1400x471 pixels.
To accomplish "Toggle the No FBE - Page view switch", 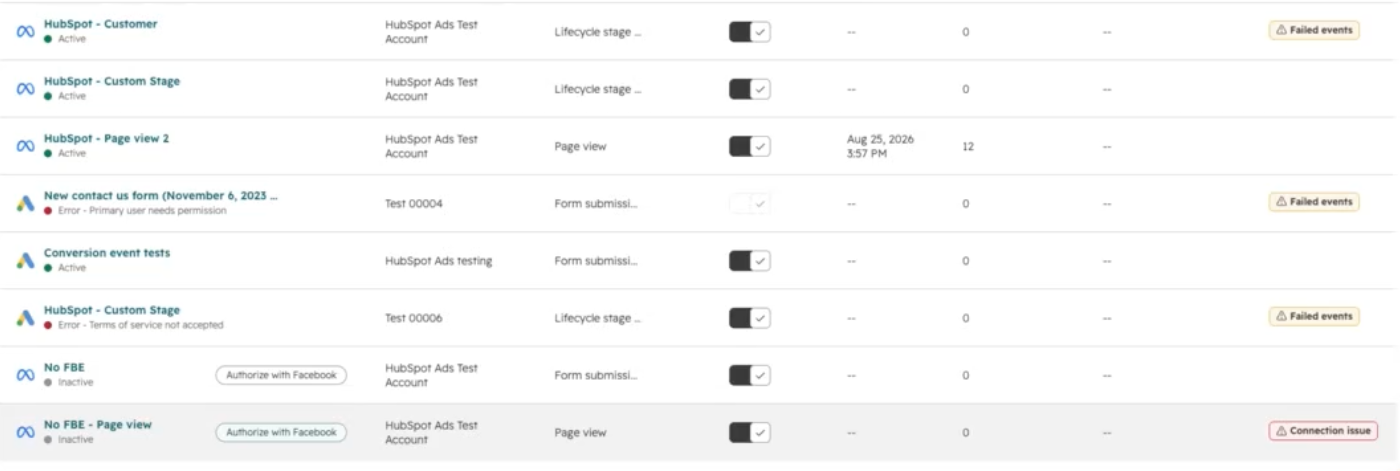I will [x=750, y=433].
